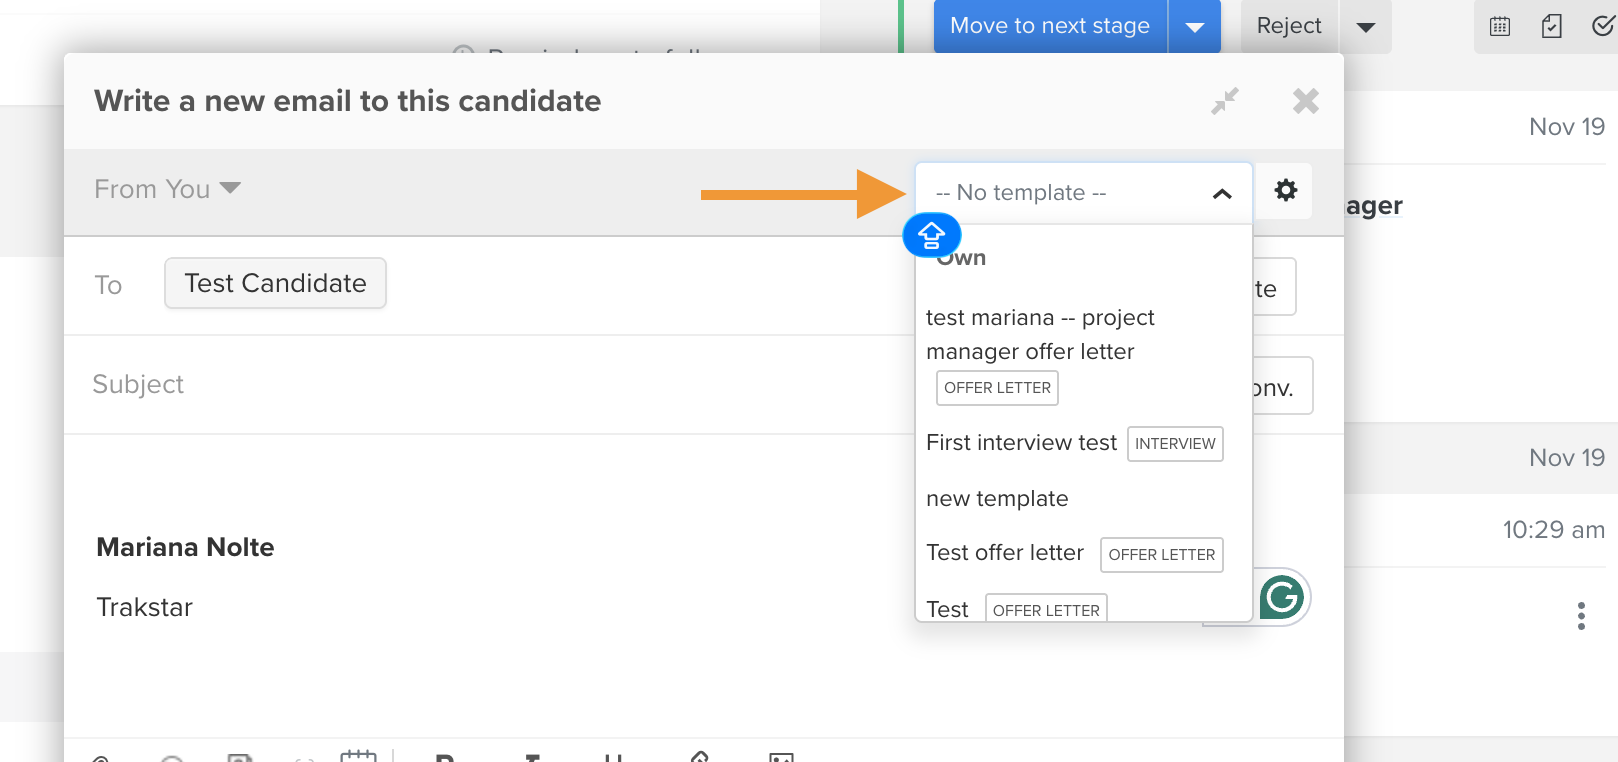Open the three-dot options menu

pyautogui.click(x=1581, y=615)
